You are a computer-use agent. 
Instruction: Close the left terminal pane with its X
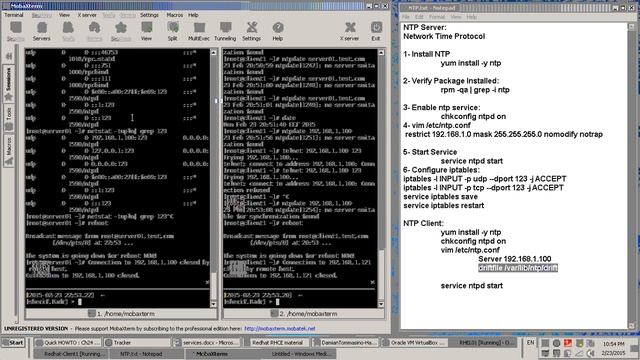click(x=207, y=282)
